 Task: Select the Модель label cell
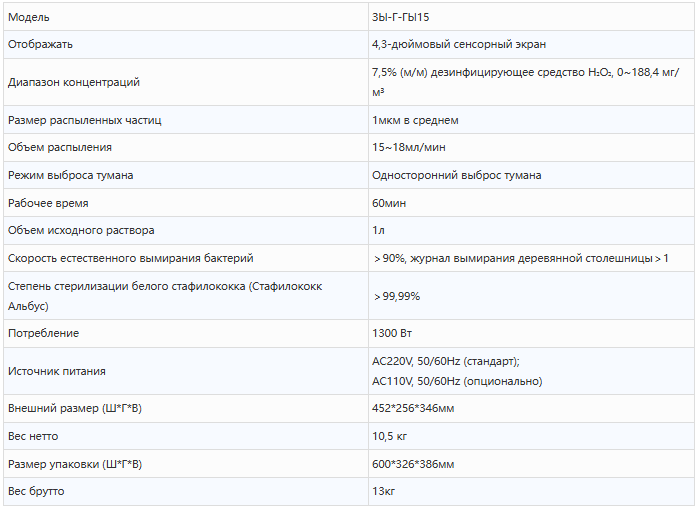click(x=29, y=18)
